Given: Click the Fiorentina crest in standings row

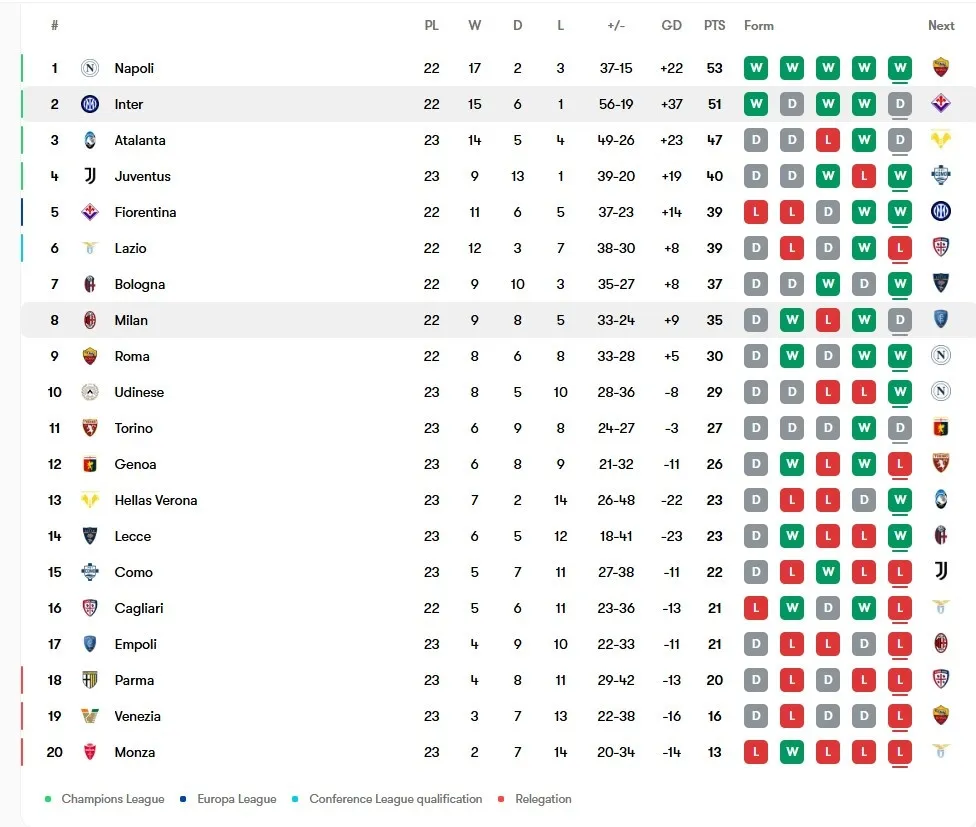Looking at the screenshot, I should point(90,212).
